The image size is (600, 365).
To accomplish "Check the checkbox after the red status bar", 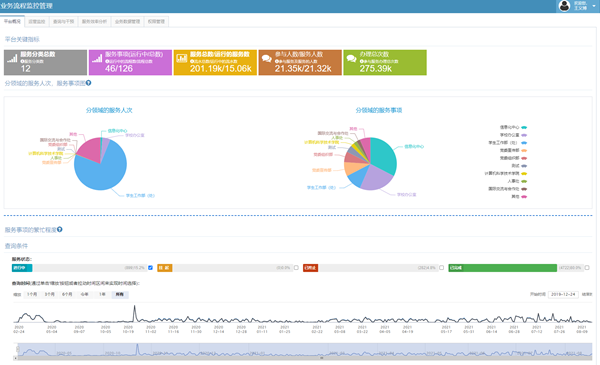I will pyautogui.click(x=442, y=268).
